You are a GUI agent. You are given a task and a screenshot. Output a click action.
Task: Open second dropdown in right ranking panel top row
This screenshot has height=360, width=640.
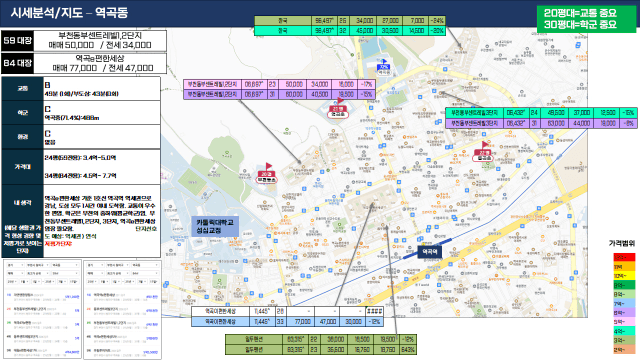coord(118,265)
